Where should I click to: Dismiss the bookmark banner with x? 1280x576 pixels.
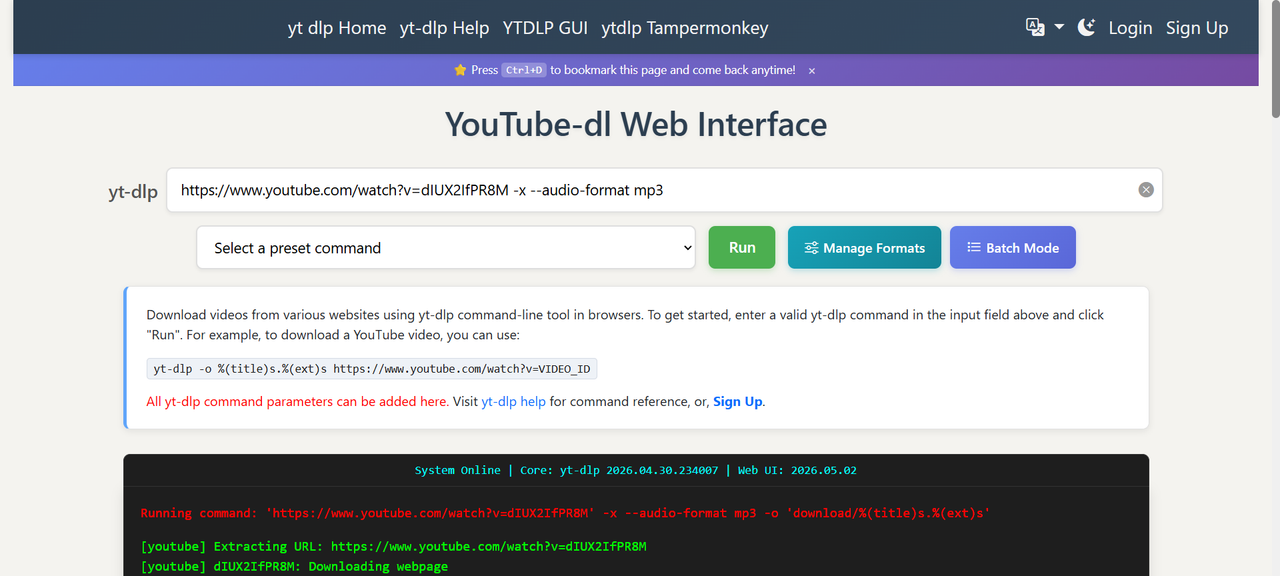point(812,71)
